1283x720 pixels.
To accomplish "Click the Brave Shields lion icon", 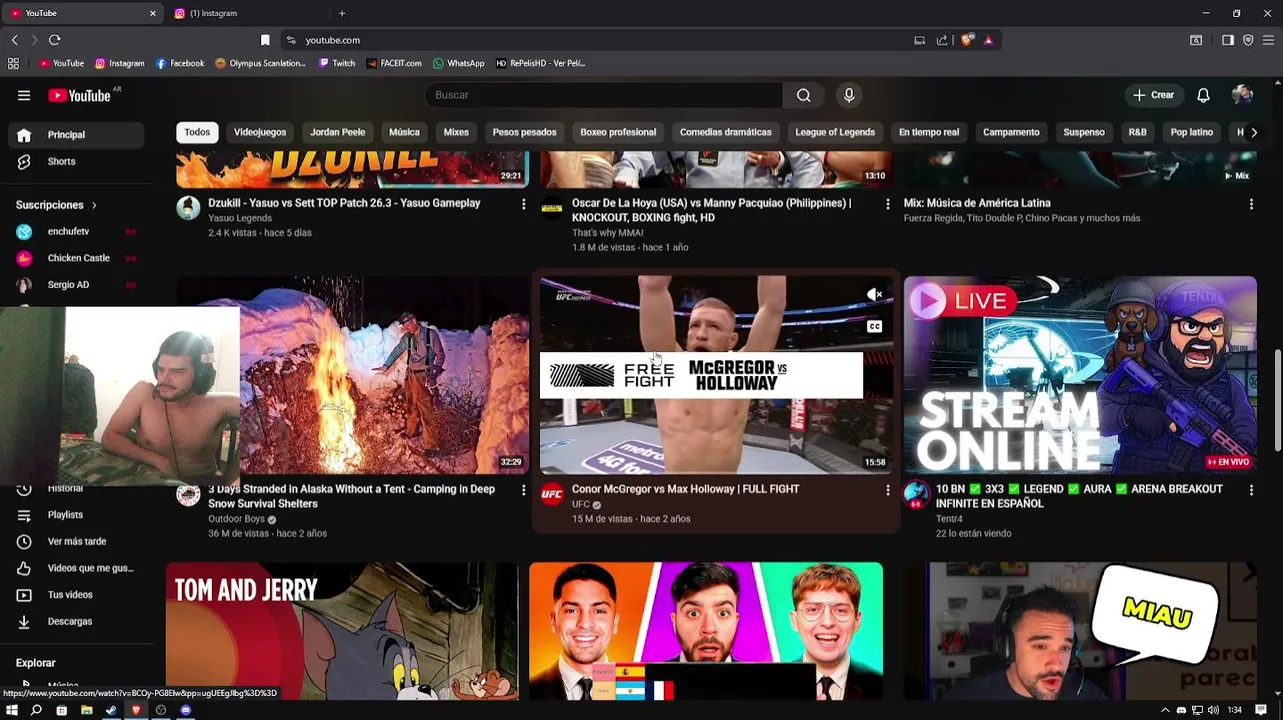I will [x=967, y=40].
